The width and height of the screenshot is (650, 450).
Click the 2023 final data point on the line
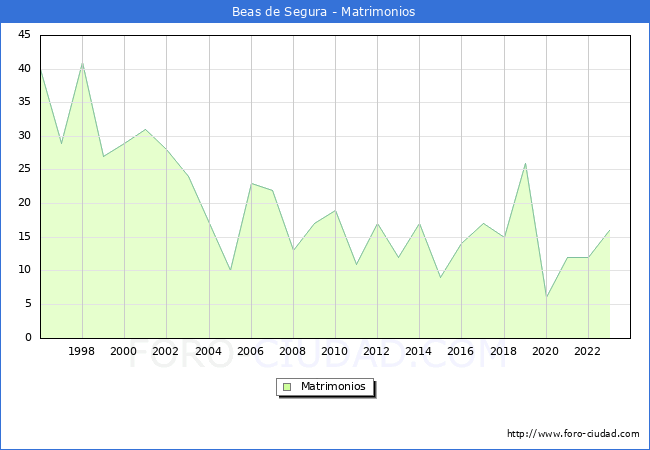[609, 230]
